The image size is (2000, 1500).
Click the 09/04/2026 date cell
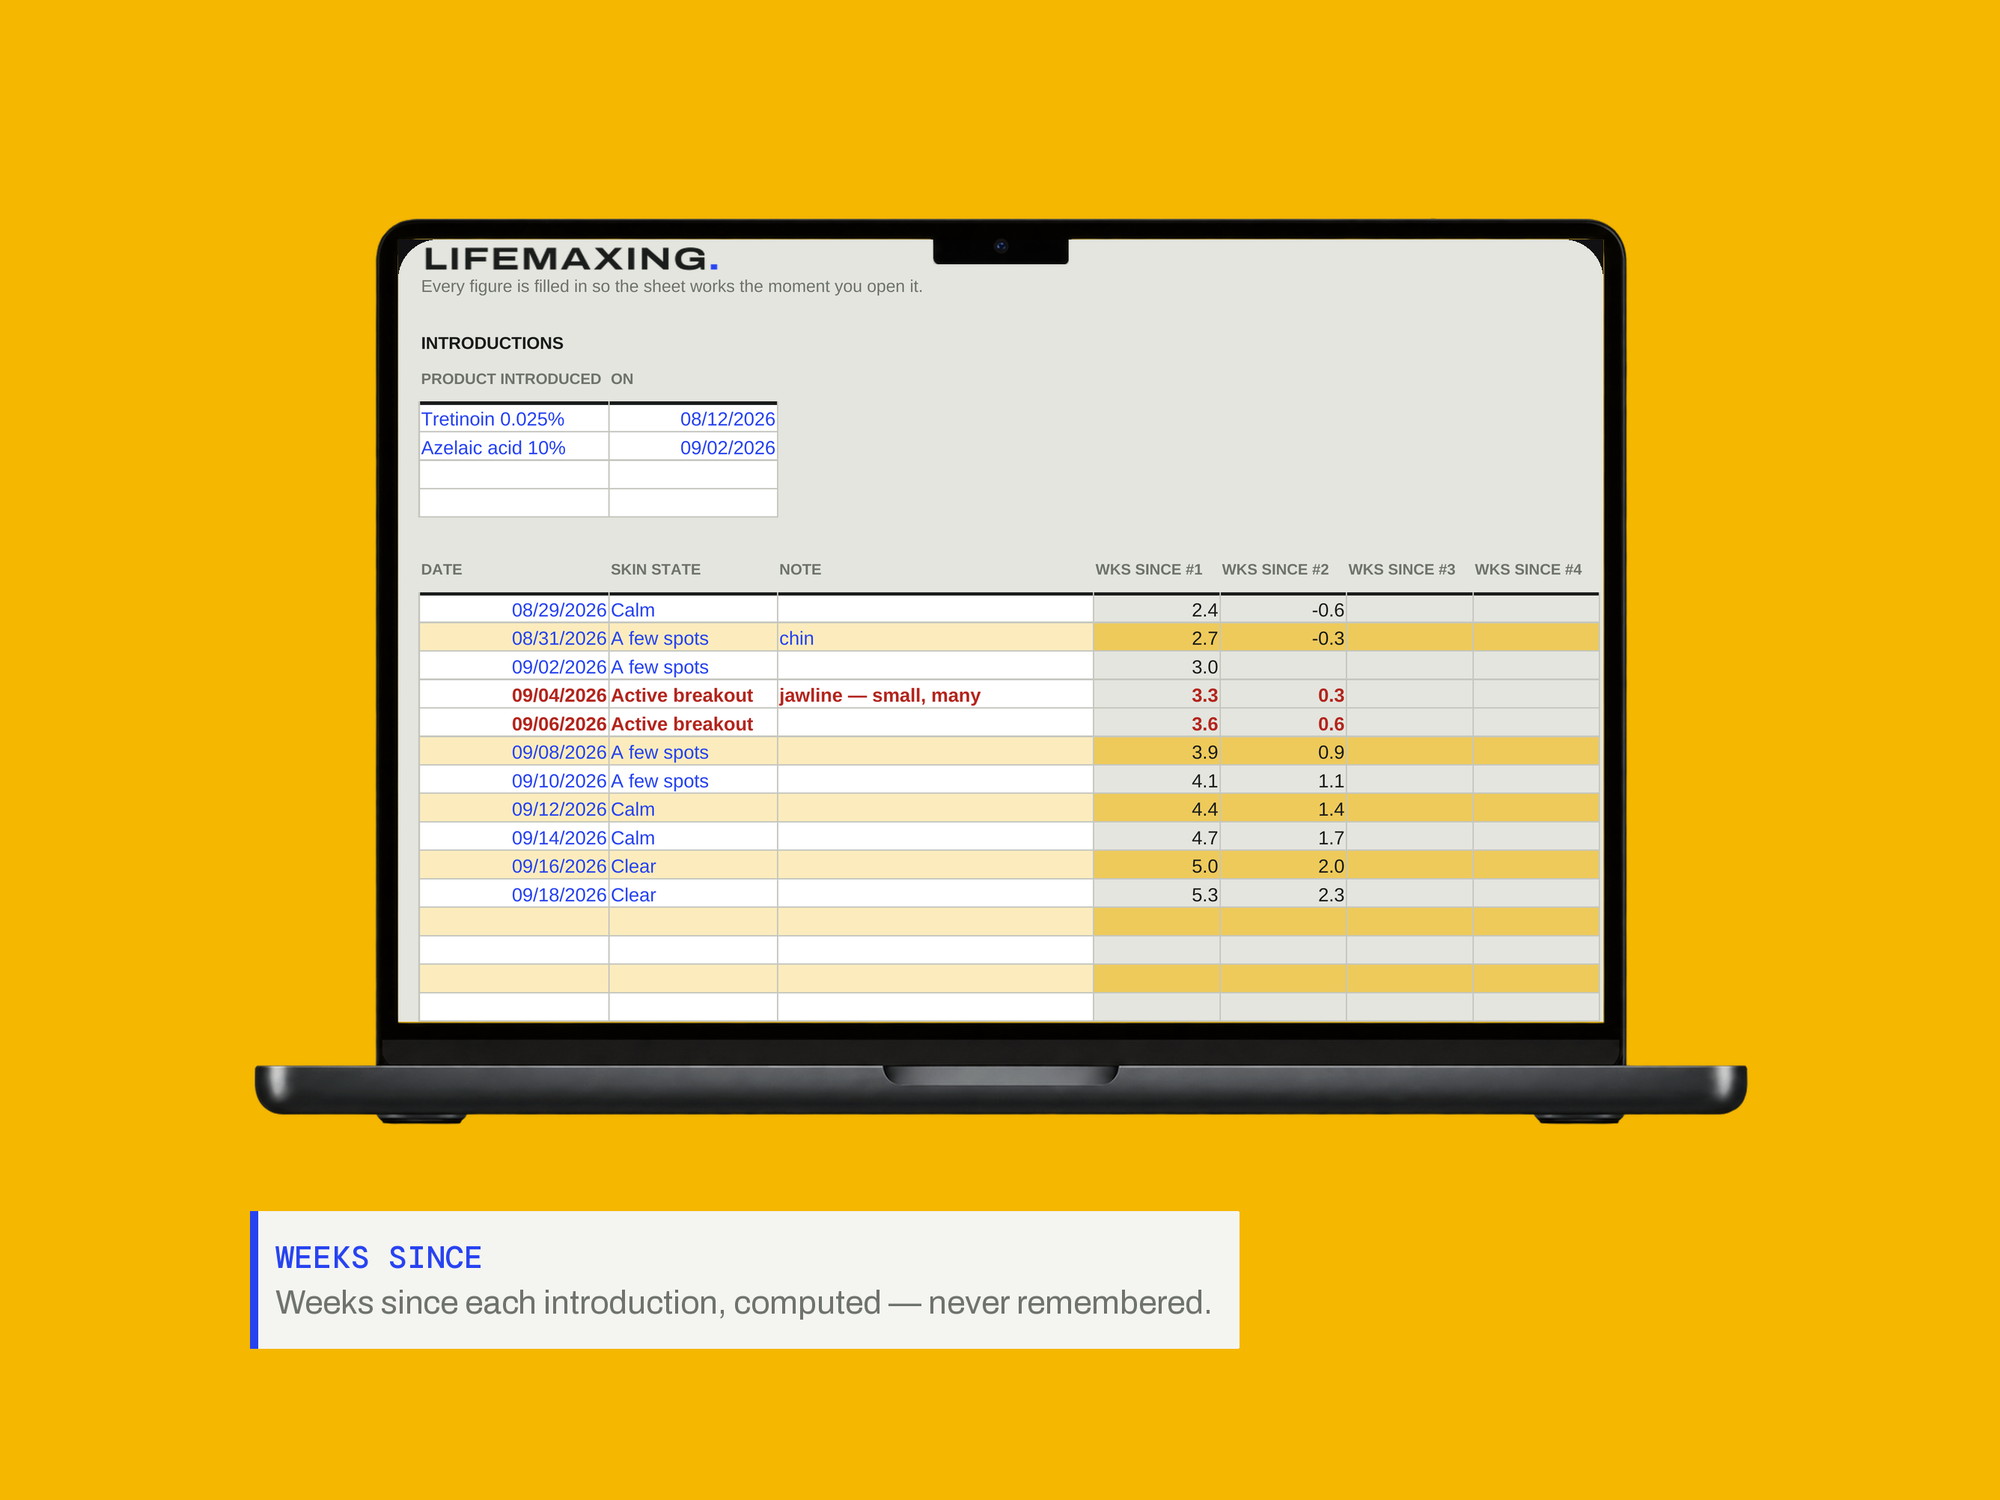[x=514, y=695]
